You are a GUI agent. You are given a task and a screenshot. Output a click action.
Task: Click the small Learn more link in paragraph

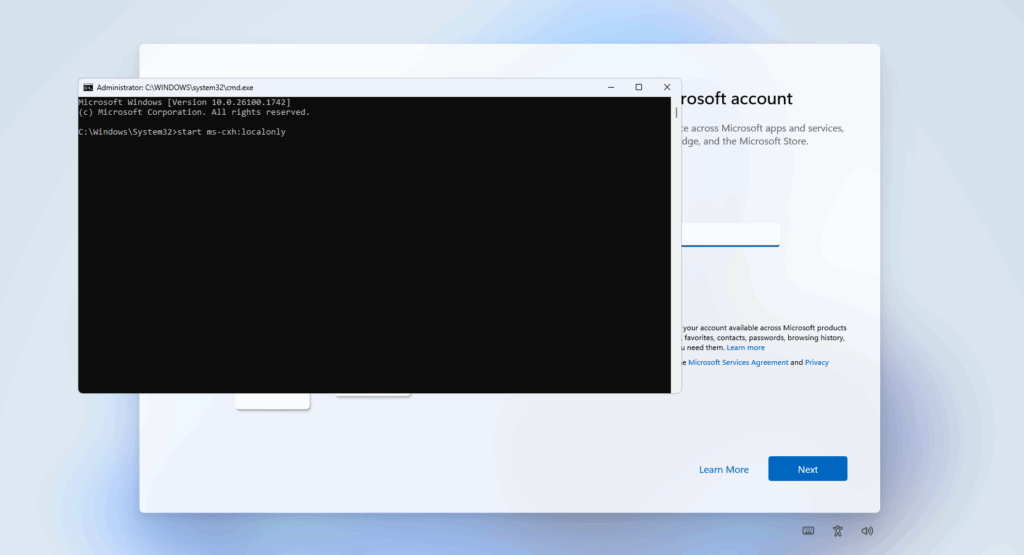tap(745, 347)
